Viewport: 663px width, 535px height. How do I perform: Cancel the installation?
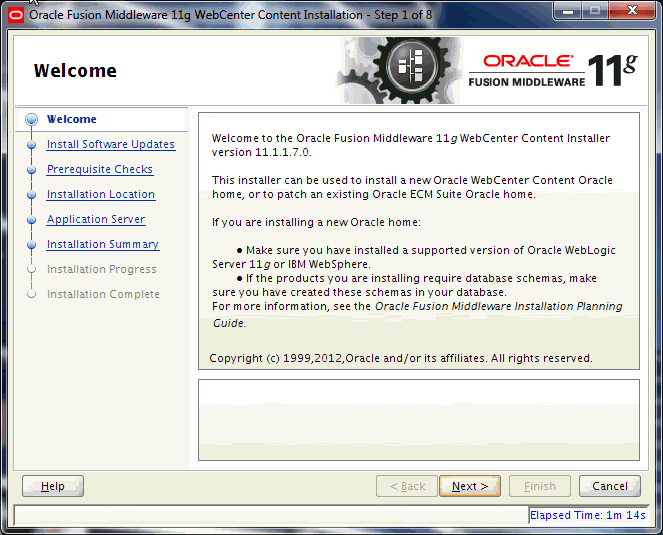(x=610, y=486)
